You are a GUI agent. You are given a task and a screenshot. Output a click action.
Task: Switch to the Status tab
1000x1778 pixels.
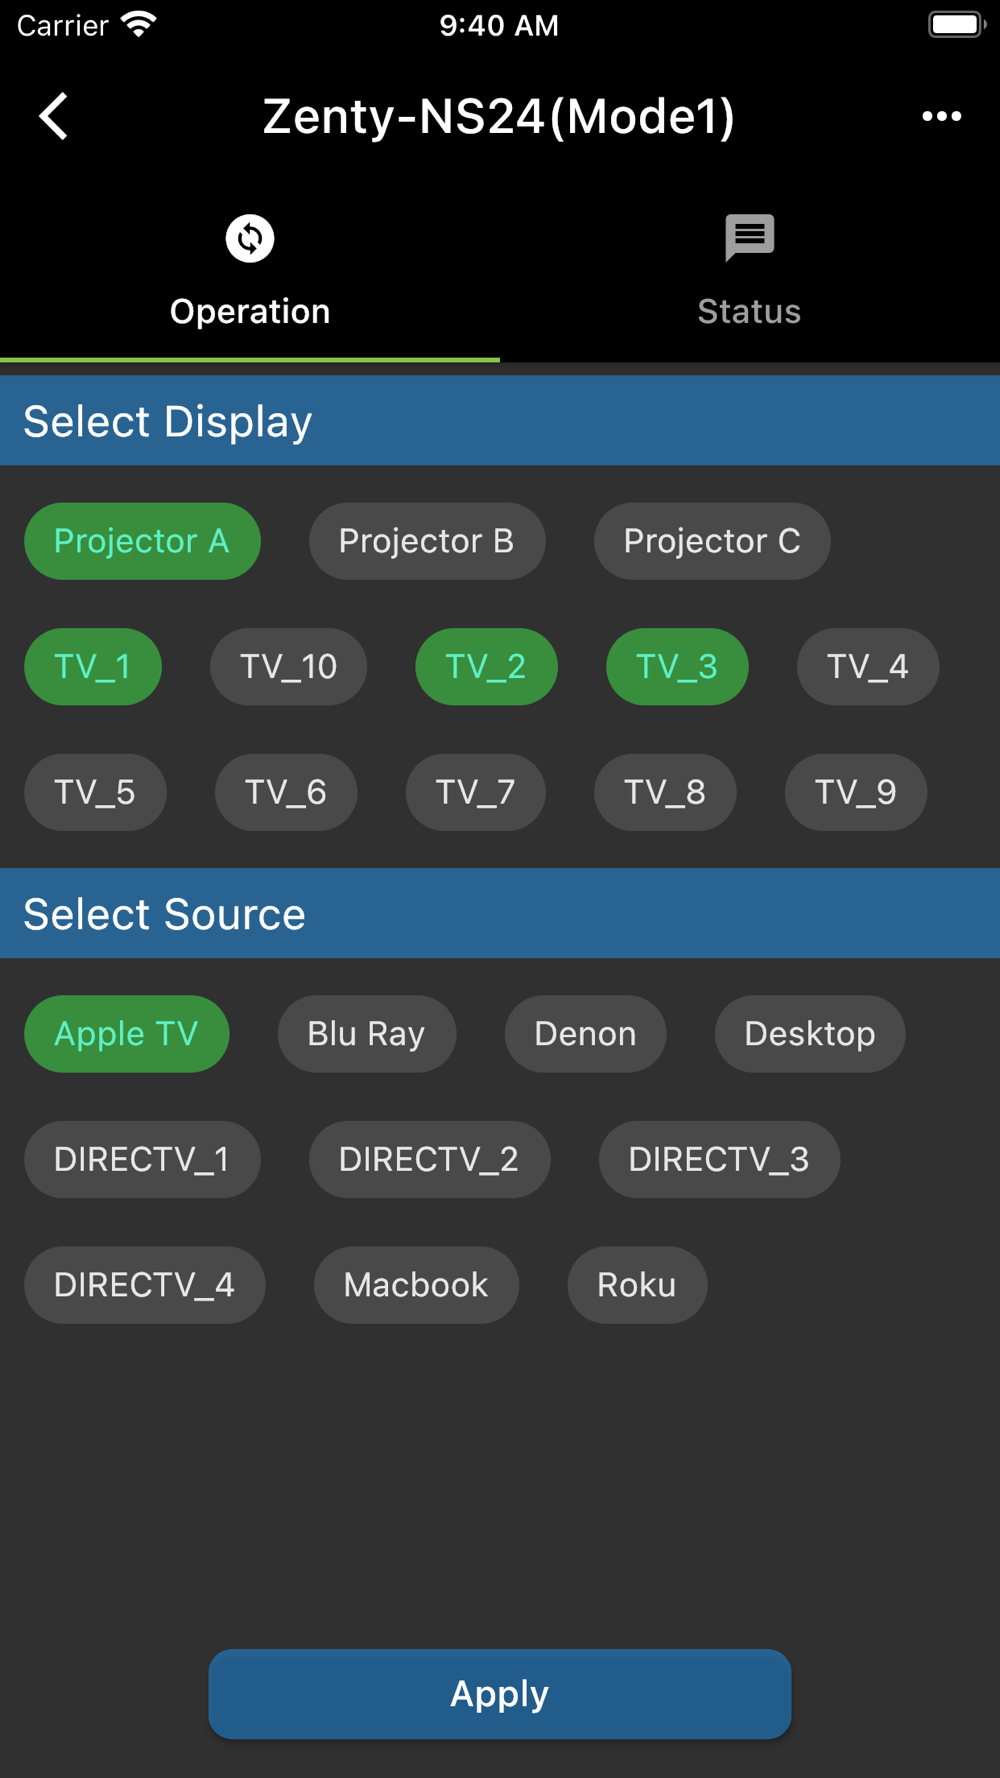(749, 311)
